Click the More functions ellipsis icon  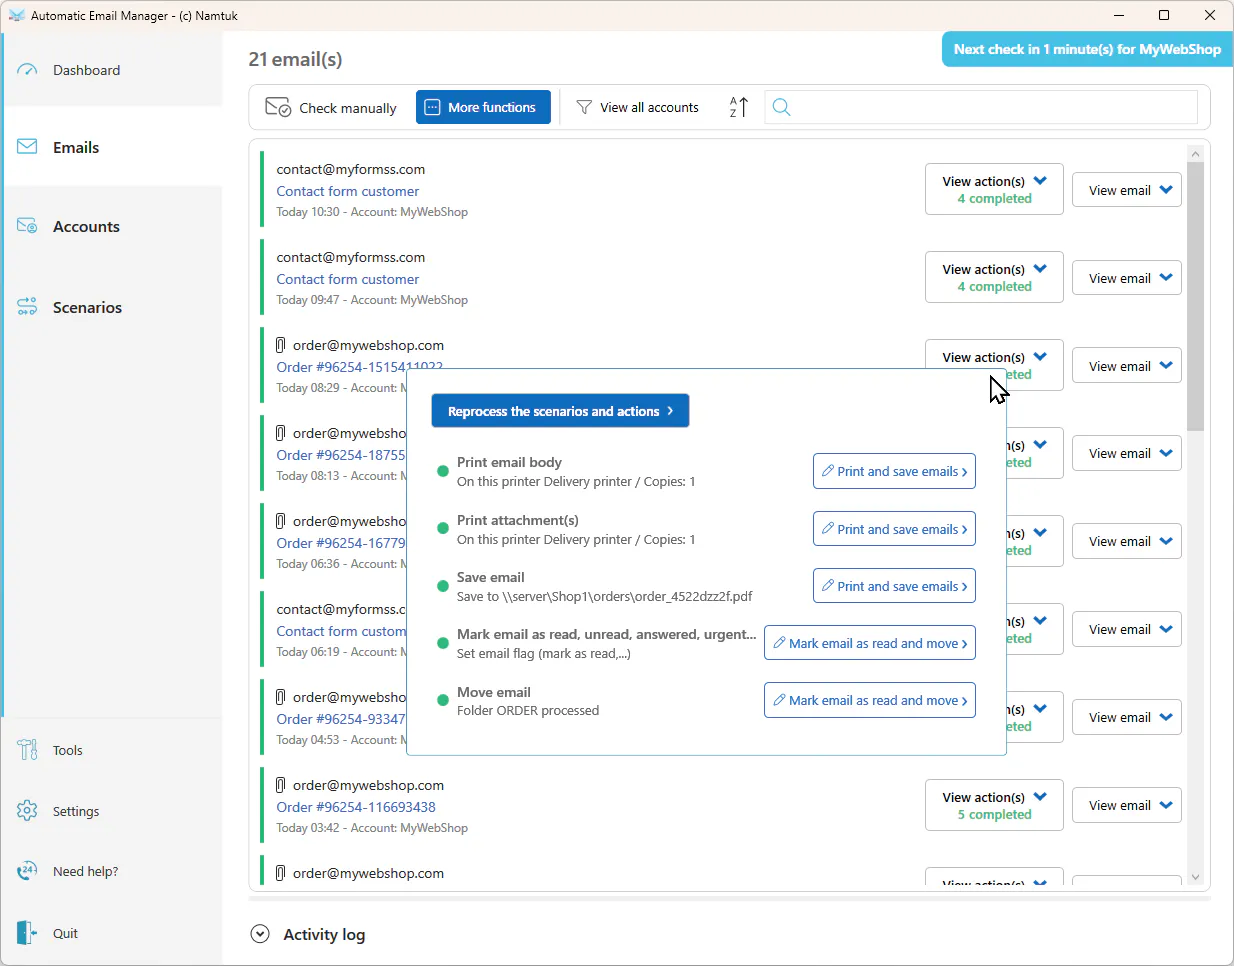[432, 107]
